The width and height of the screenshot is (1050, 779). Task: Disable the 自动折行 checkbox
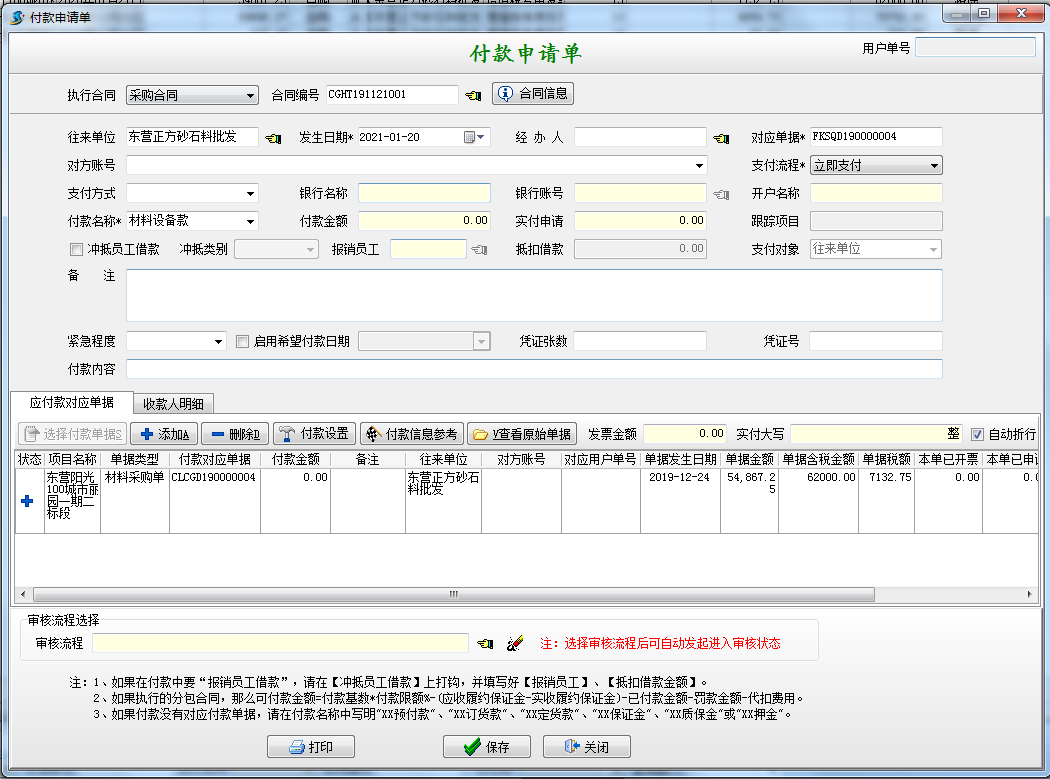977,433
